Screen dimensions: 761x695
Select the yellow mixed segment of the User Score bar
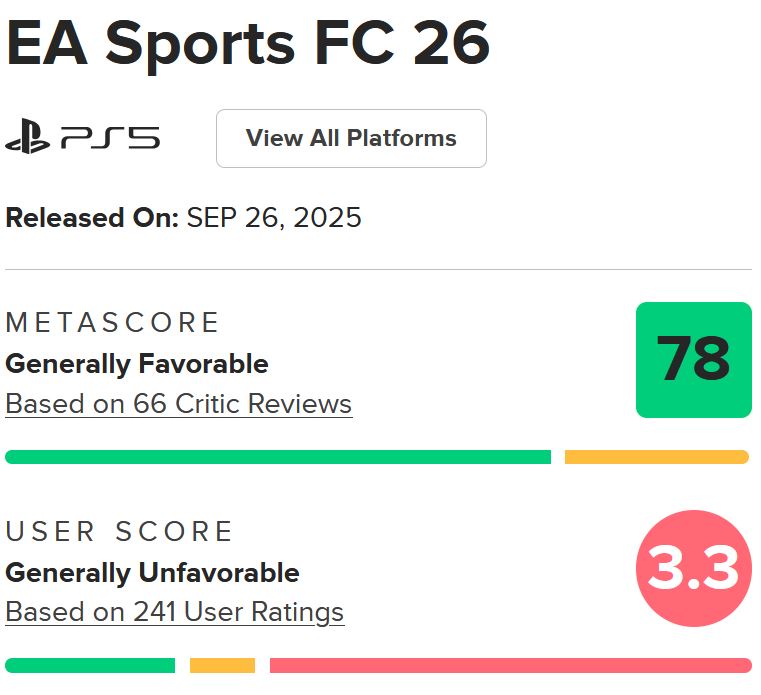click(222, 665)
